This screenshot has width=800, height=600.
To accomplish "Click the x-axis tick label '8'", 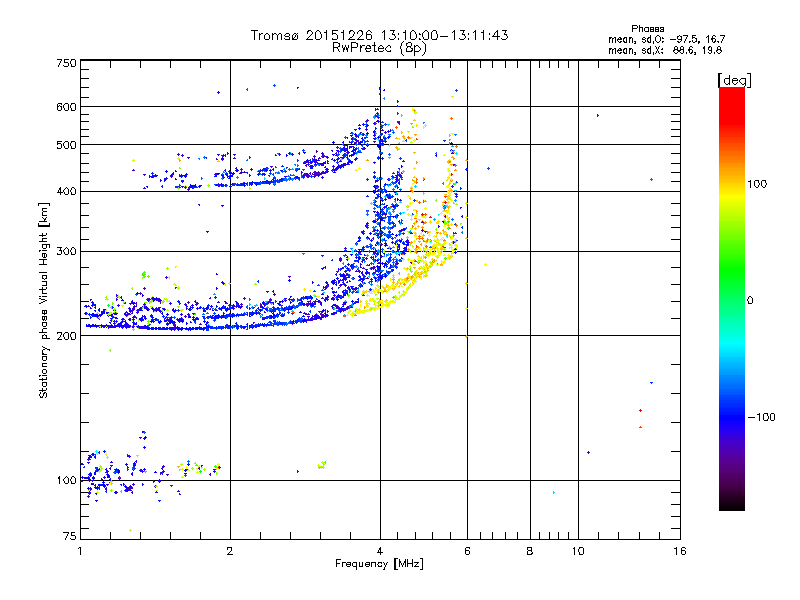I will (530, 551).
